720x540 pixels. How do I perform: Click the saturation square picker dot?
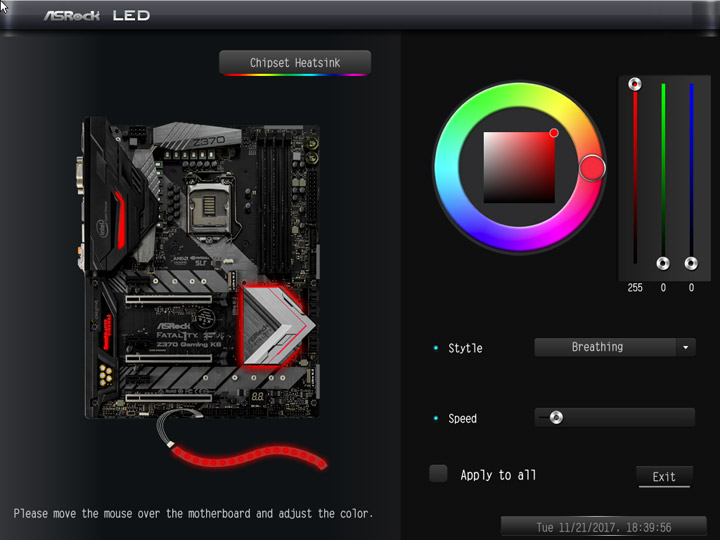[554, 133]
